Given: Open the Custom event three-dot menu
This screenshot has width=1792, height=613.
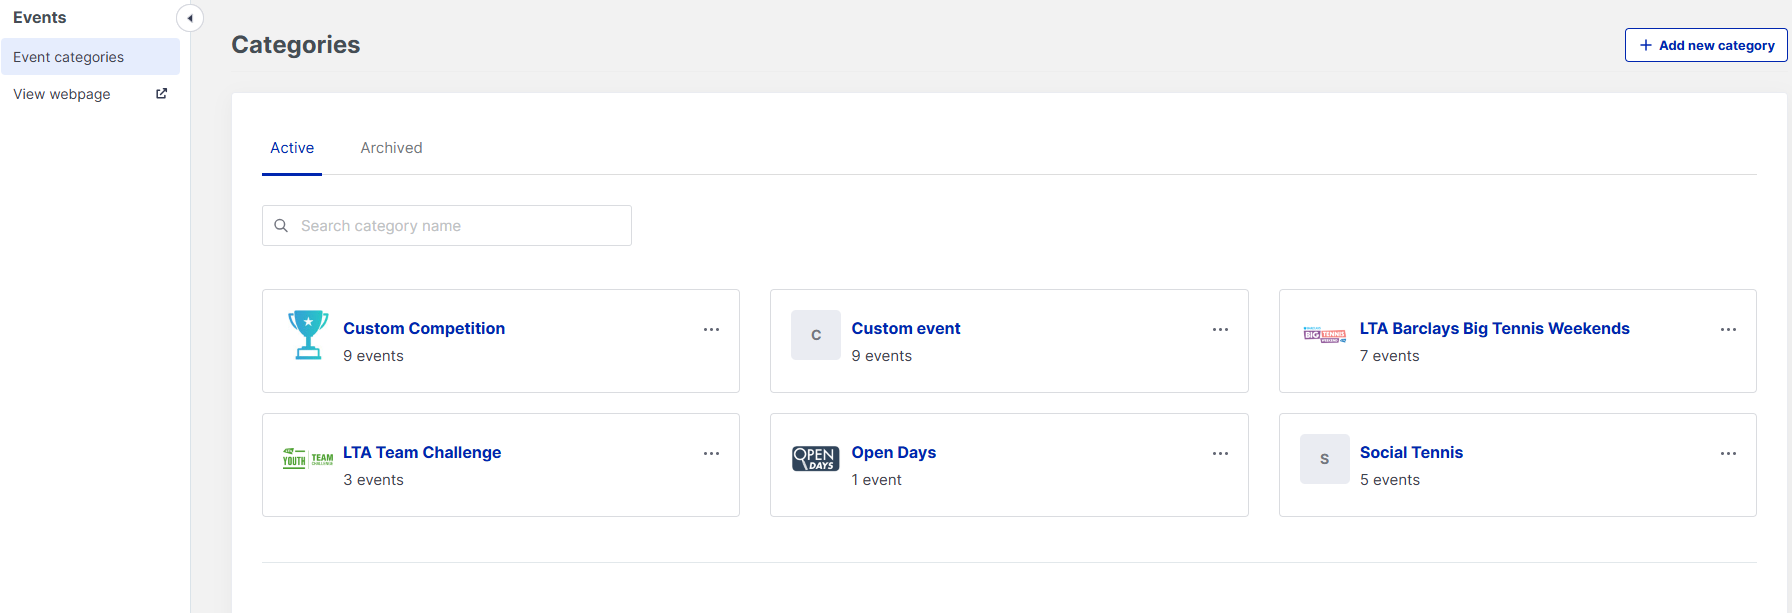Looking at the screenshot, I should coord(1220,330).
